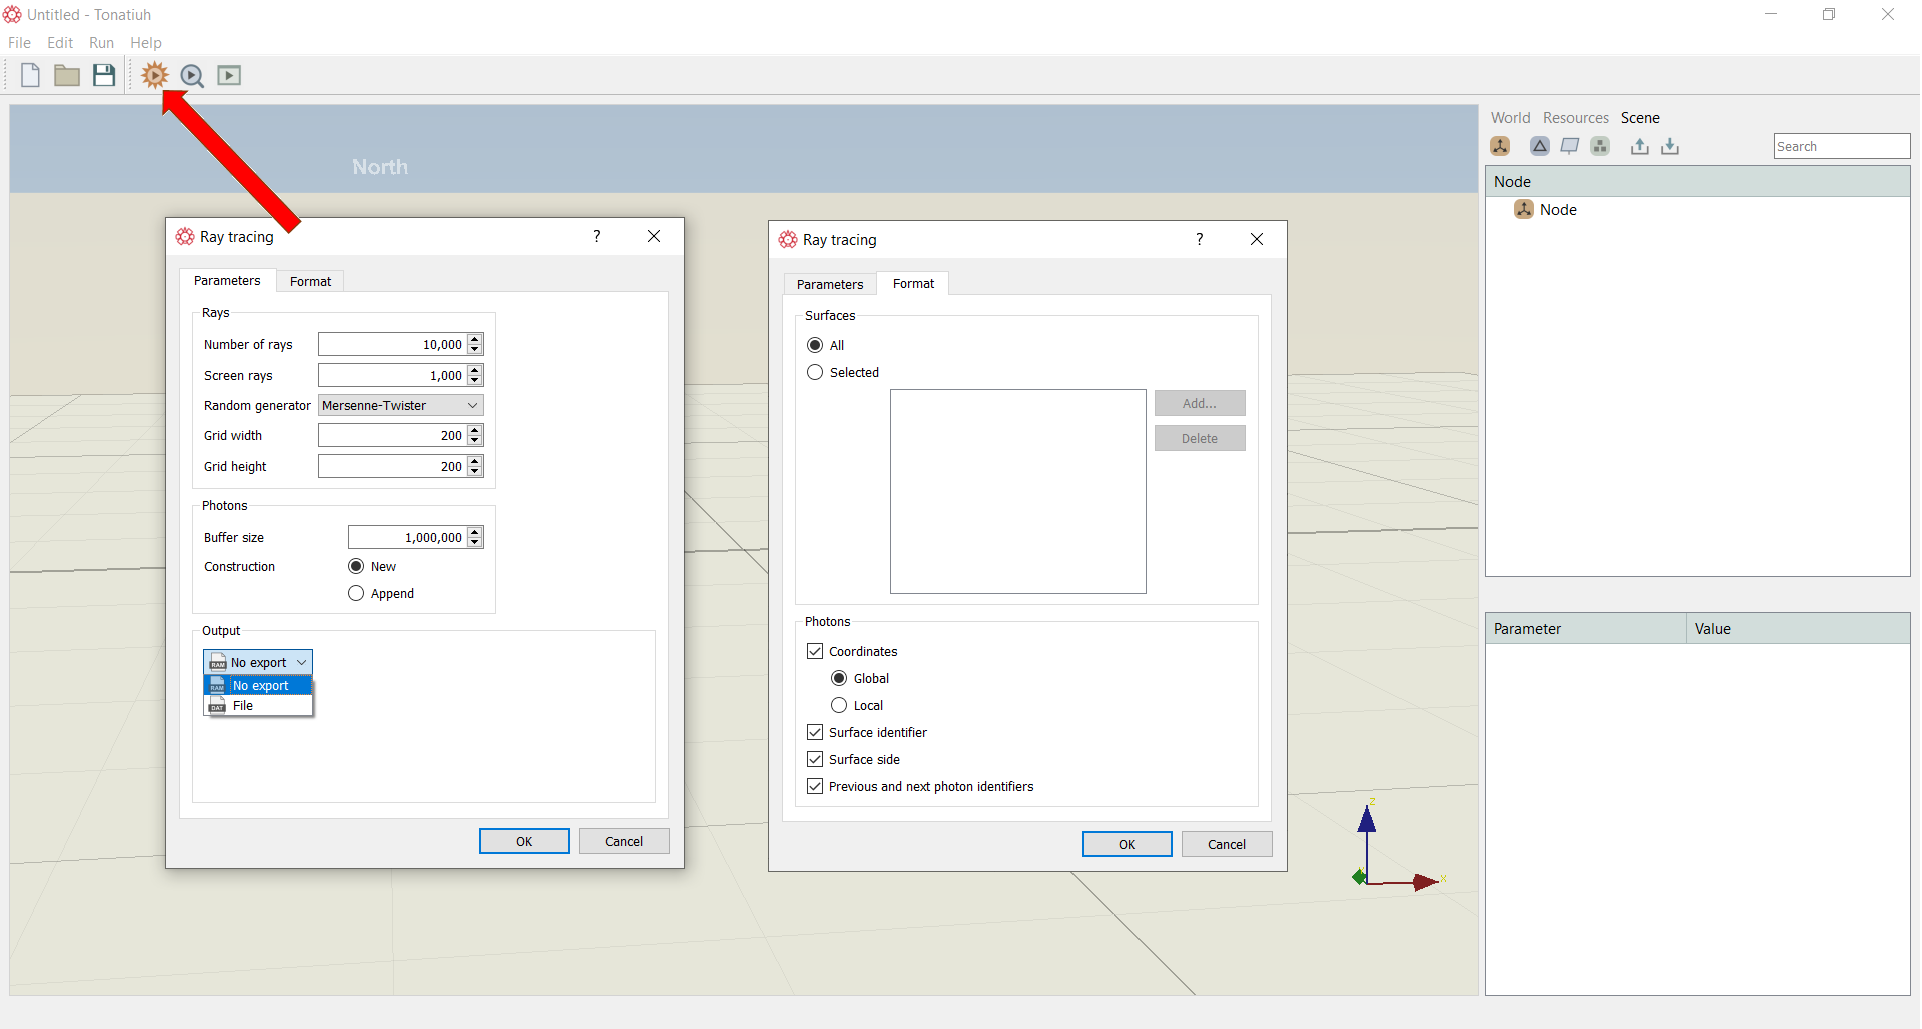Switch to the World tab
1922x1029 pixels.
pos(1510,117)
